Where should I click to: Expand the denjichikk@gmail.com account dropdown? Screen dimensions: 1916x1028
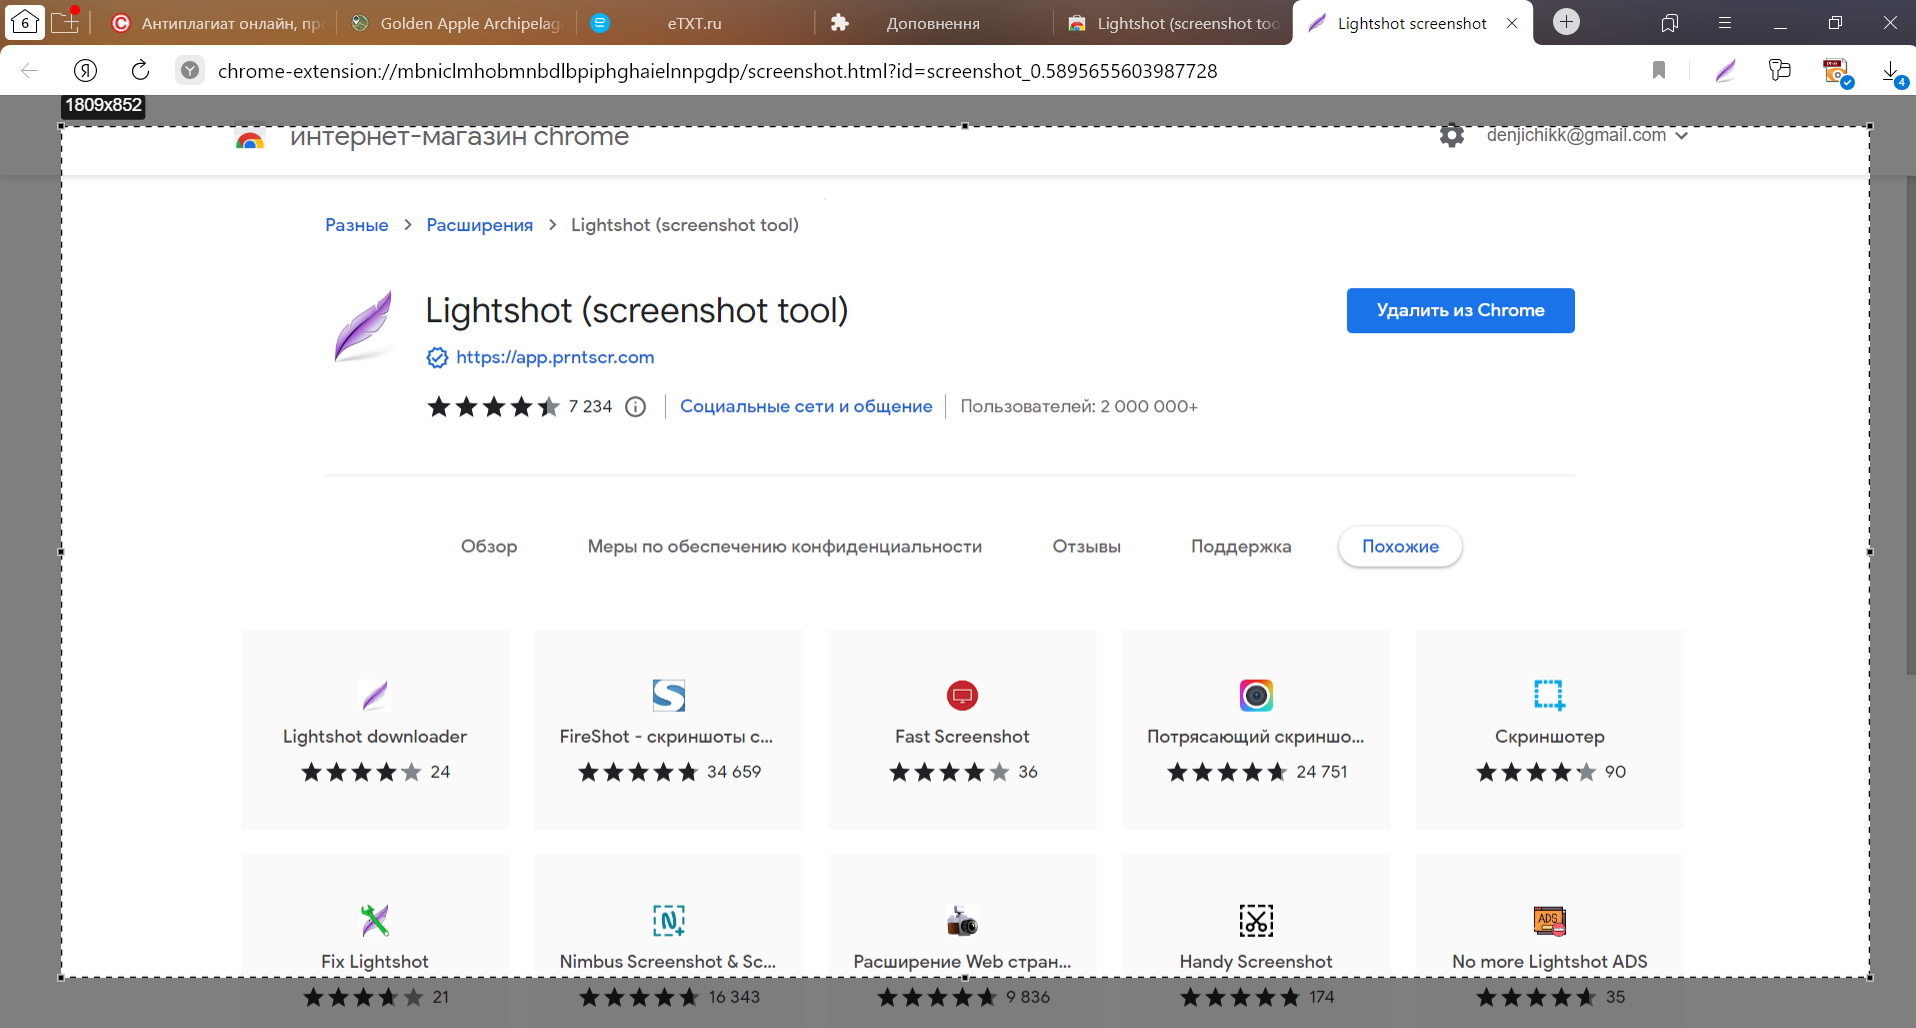coord(1587,135)
